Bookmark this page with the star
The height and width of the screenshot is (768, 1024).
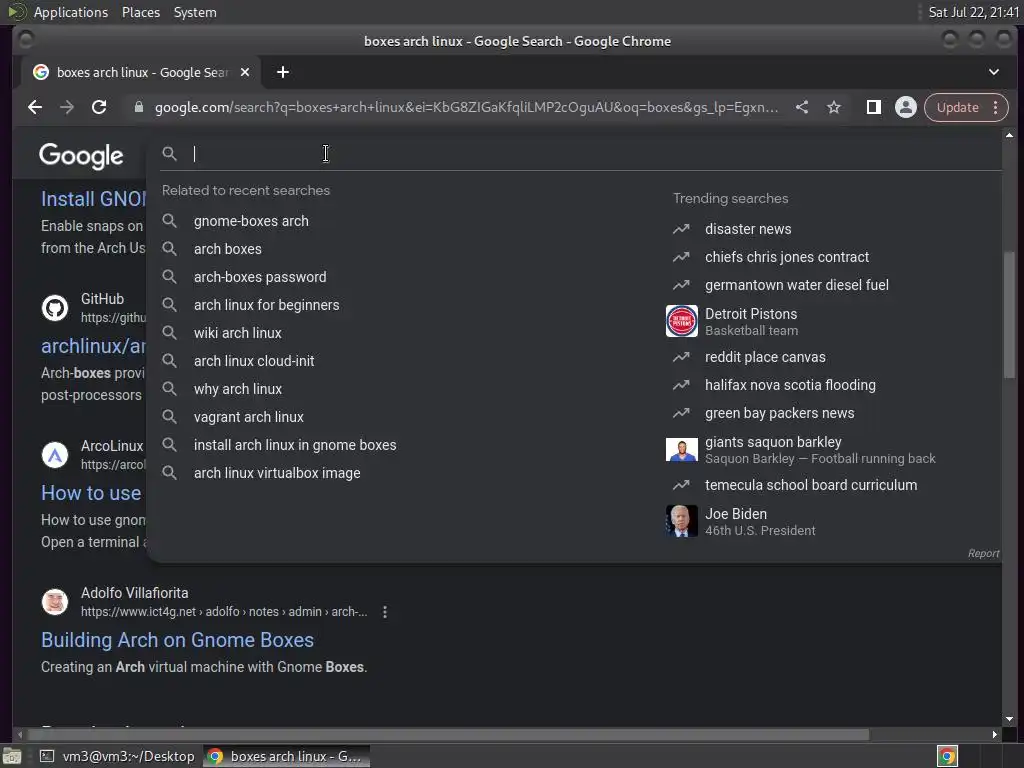[x=834, y=107]
